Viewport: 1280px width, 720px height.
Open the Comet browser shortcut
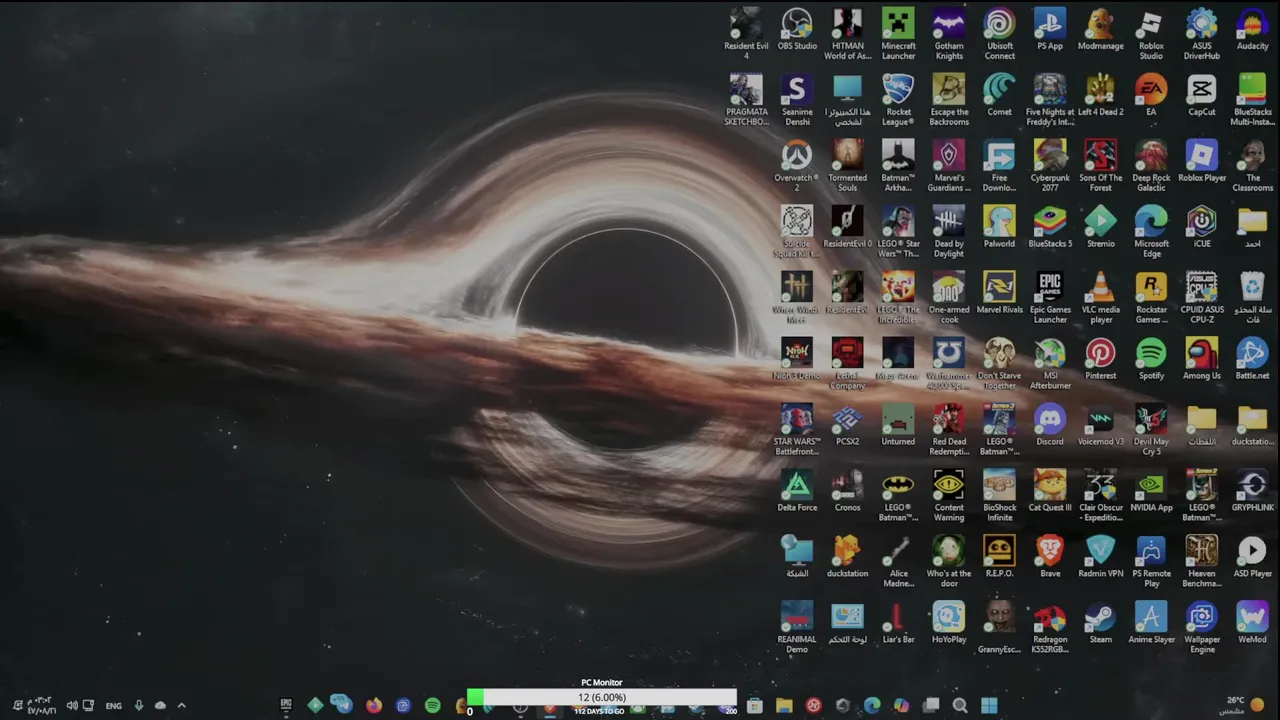[999, 95]
